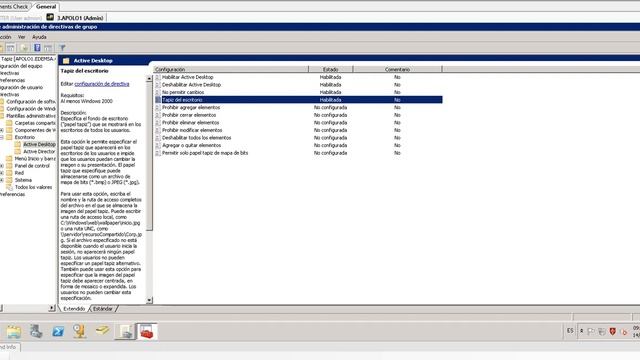Click the ES language indicator

[570, 331]
